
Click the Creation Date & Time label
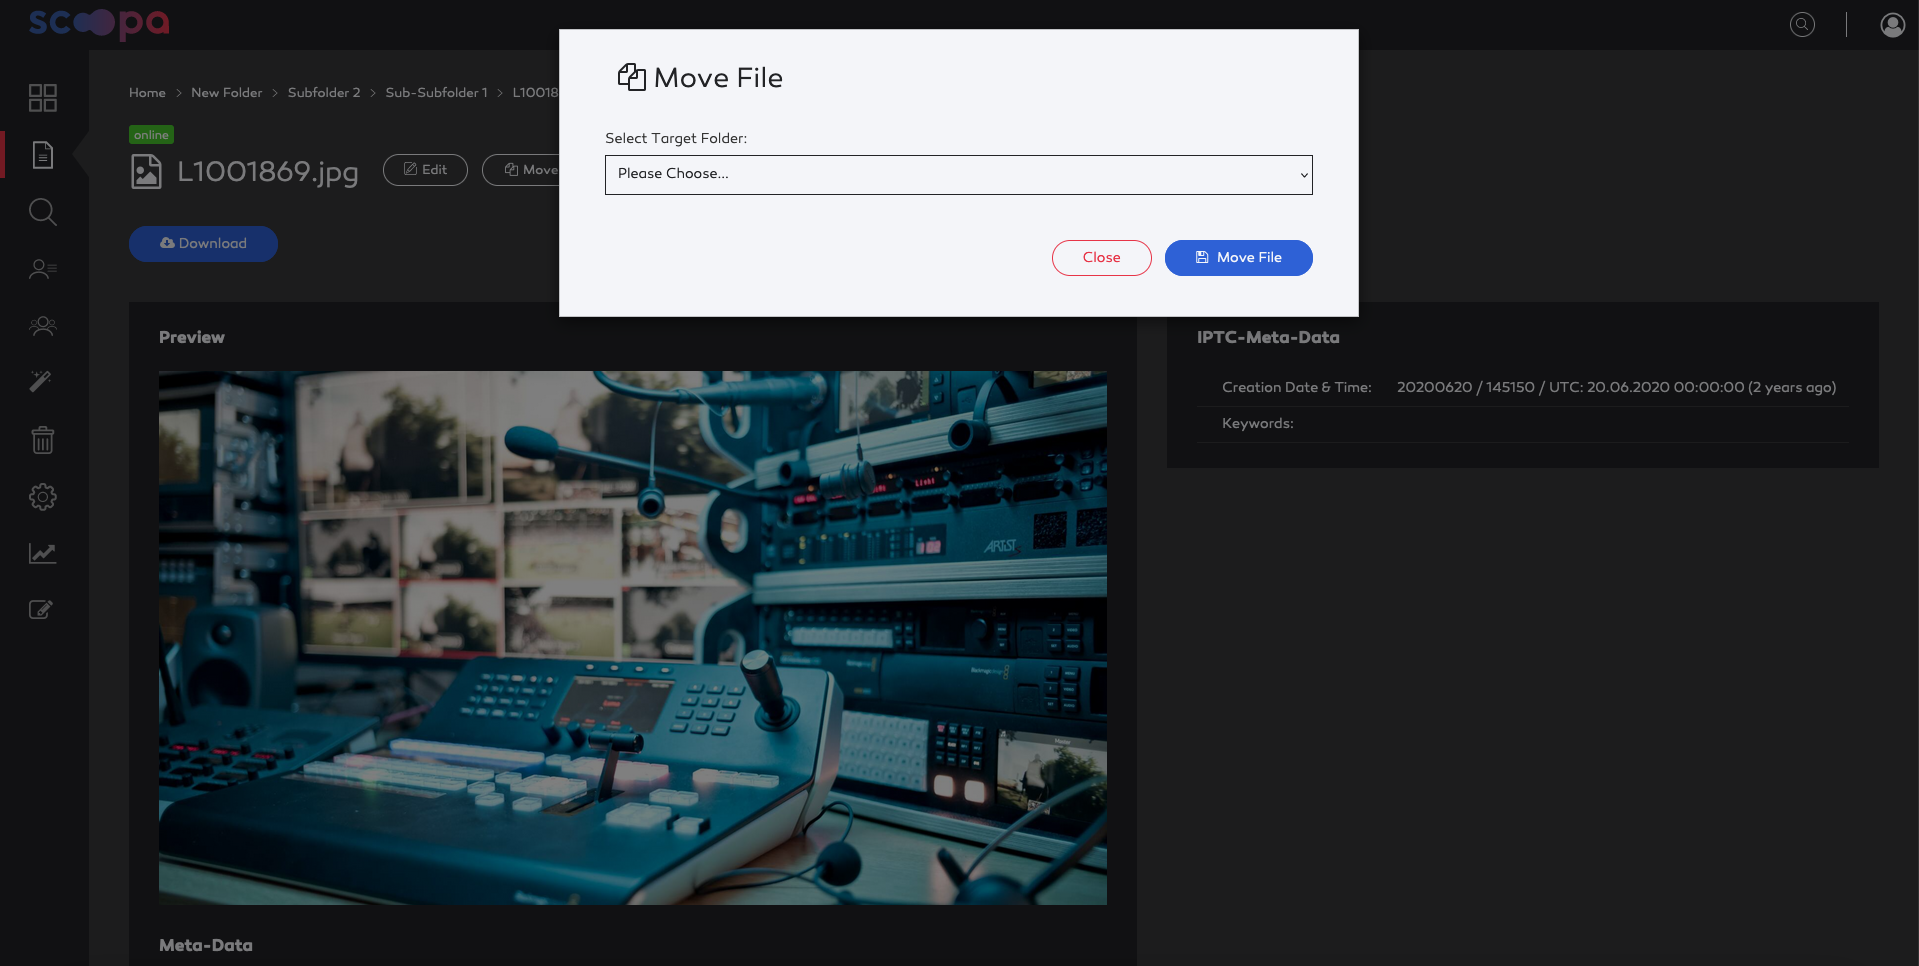click(x=1297, y=388)
